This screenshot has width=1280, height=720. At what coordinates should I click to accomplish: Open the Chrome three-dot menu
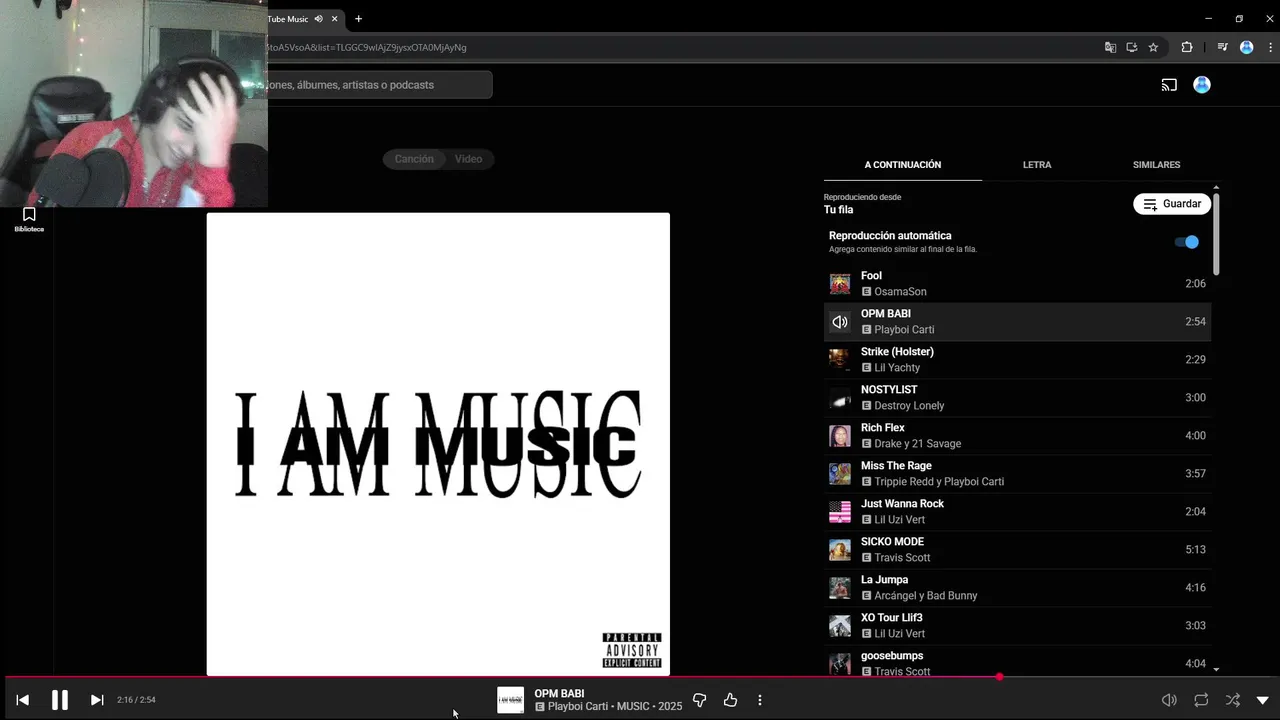pos(1270,47)
